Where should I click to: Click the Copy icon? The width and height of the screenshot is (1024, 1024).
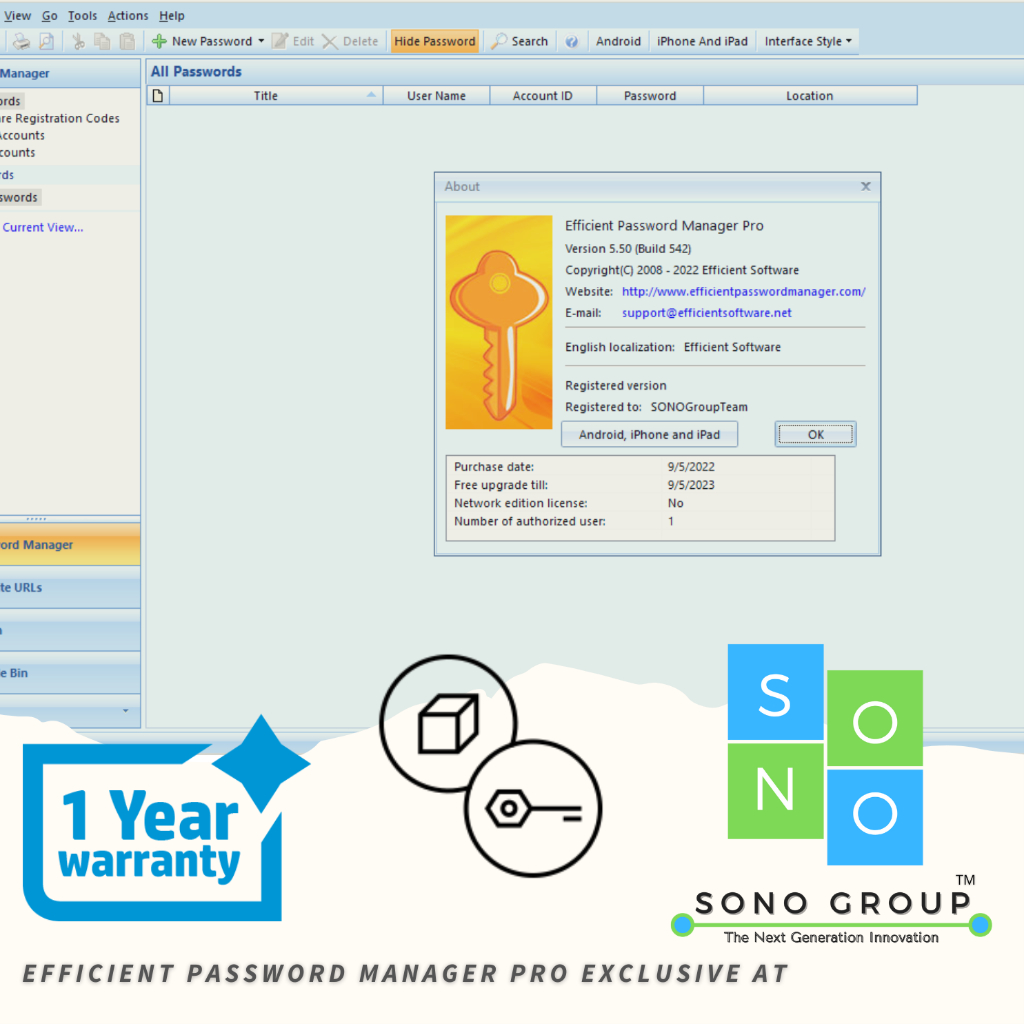tap(101, 41)
